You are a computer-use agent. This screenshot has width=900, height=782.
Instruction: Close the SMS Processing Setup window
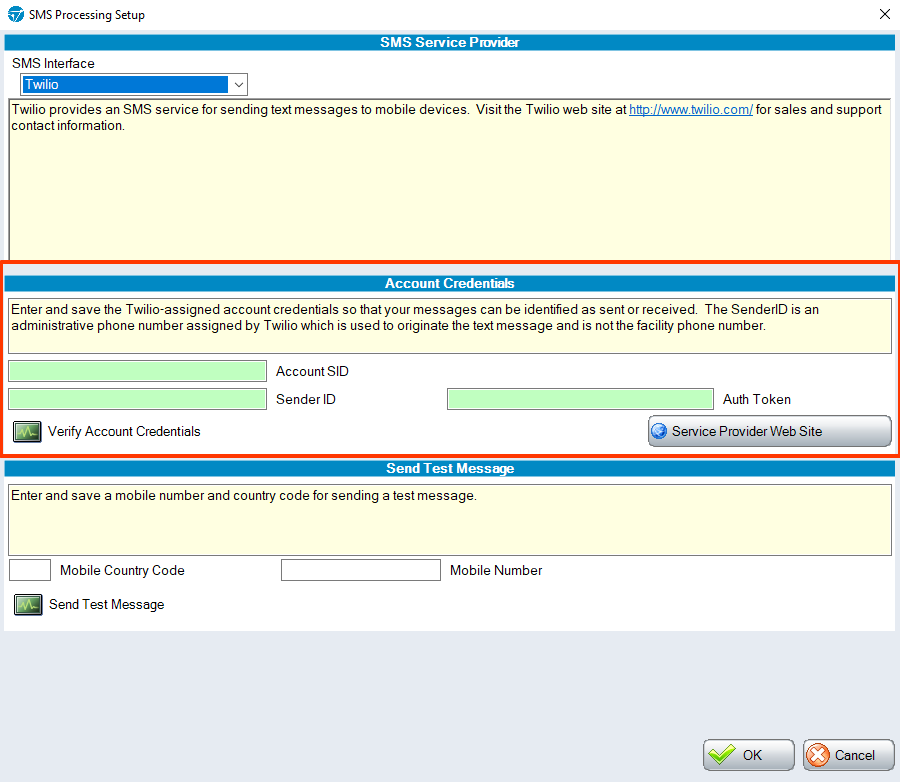point(885,14)
